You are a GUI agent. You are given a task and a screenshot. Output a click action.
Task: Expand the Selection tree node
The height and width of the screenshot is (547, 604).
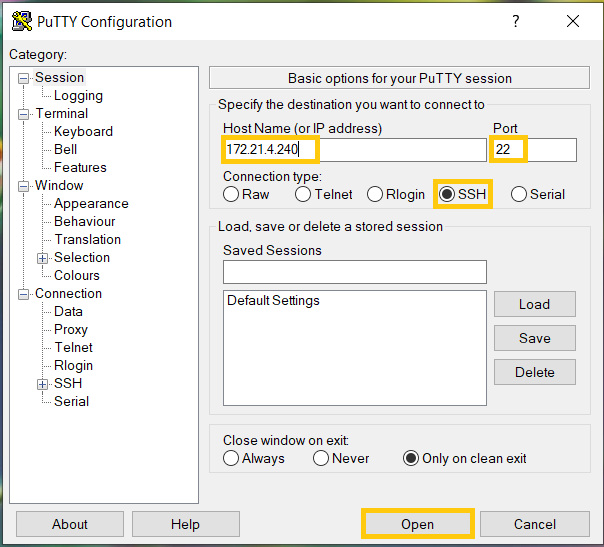click(43, 258)
